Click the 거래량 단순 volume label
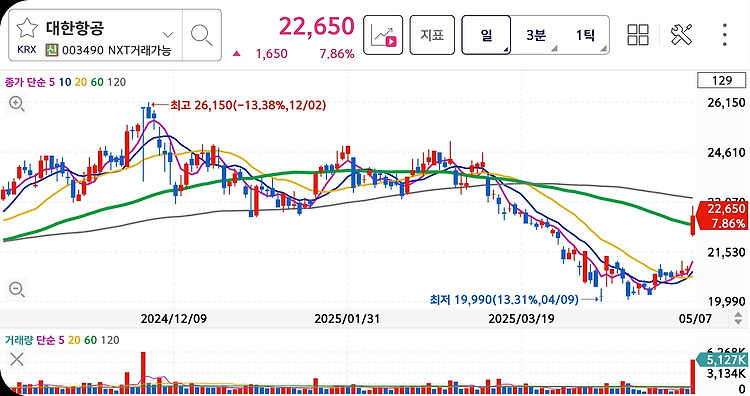 (30, 340)
